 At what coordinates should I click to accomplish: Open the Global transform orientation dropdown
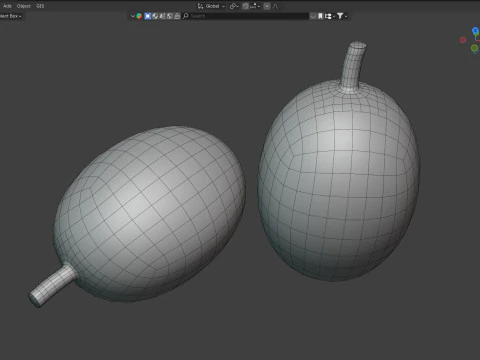pyautogui.click(x=211, y=6)
